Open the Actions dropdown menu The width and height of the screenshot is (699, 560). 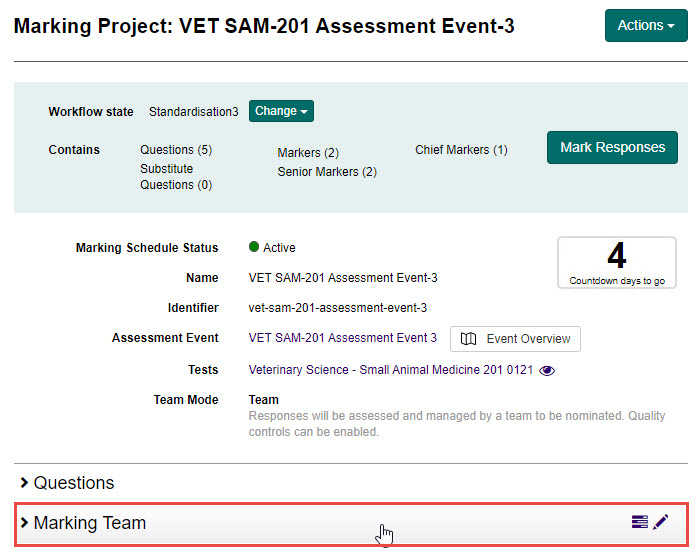click(645, 26)
